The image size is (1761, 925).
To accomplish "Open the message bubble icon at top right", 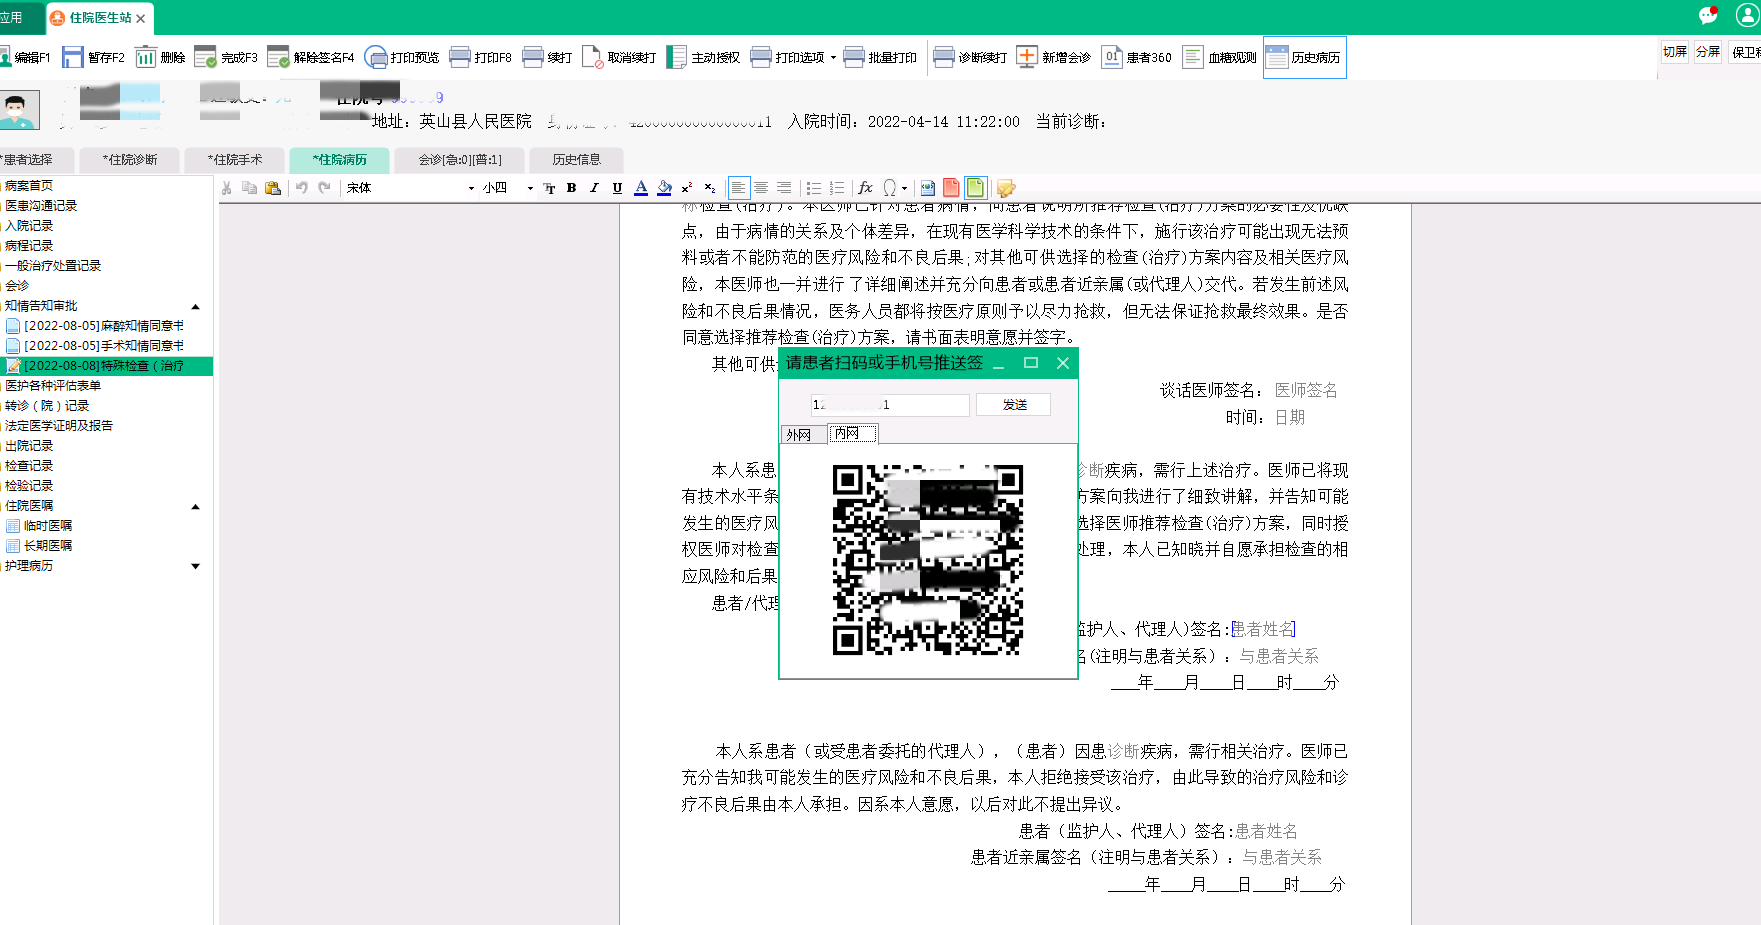I will (x=1708, y=15).
